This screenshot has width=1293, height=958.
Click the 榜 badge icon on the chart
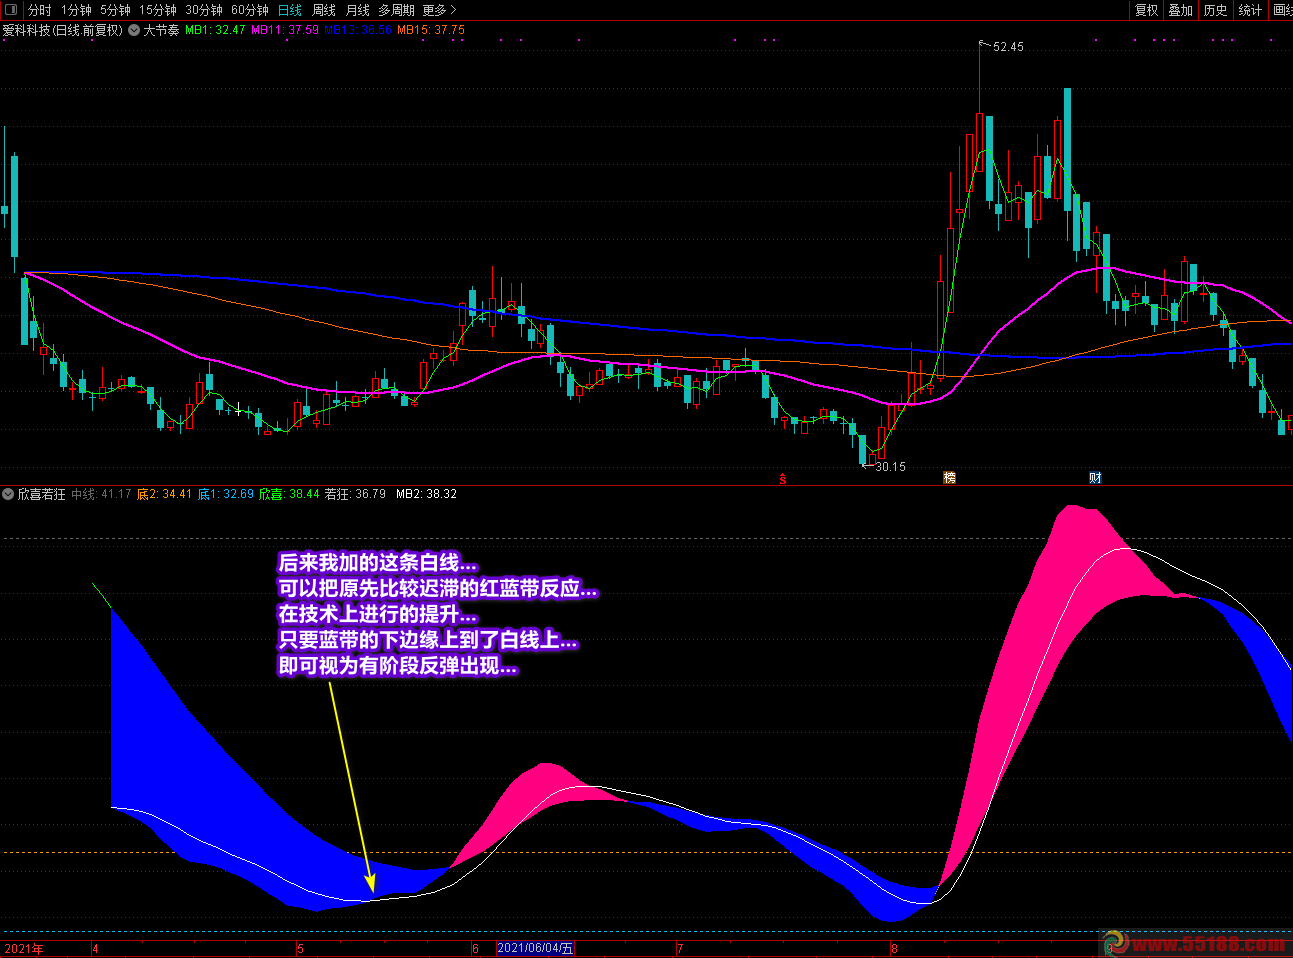949,478
